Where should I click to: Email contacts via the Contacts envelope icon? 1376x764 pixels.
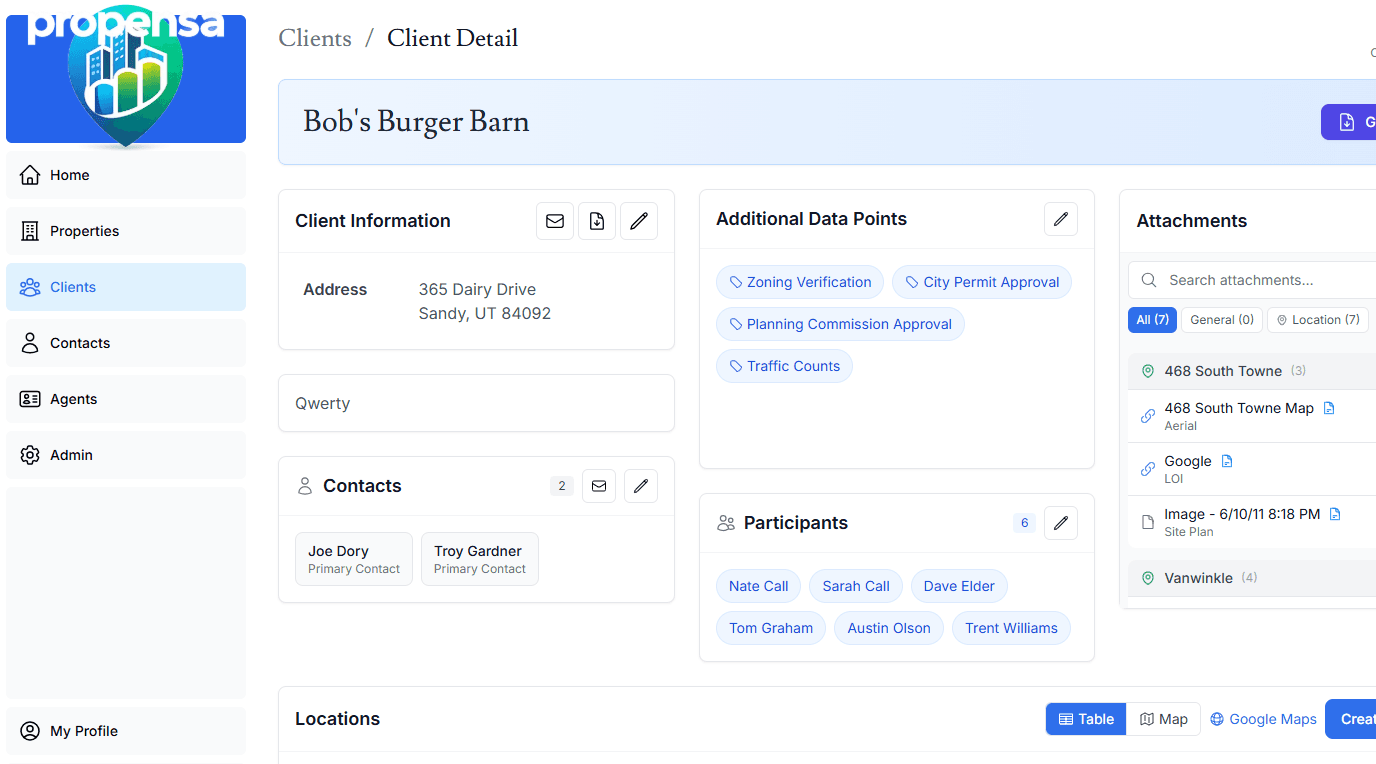coord(599,485)
